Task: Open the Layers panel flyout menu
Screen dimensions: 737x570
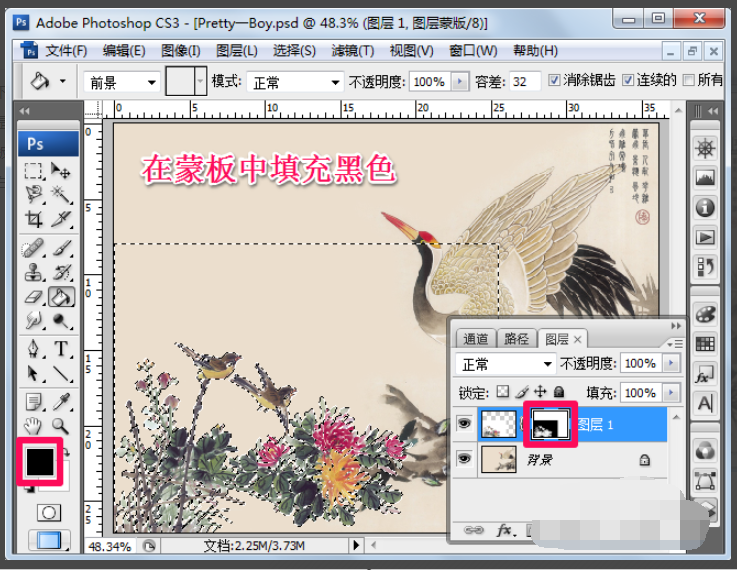Action: pos(675,344)
